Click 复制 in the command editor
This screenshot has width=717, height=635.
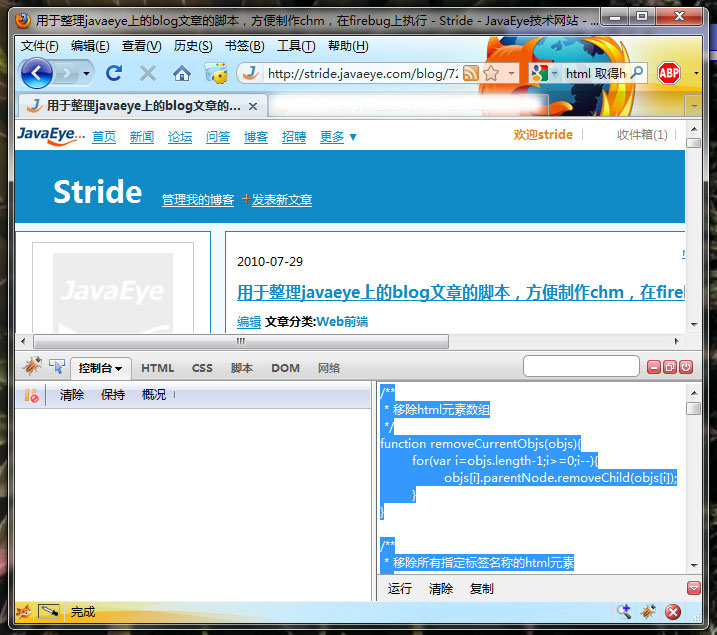point(482,589)
